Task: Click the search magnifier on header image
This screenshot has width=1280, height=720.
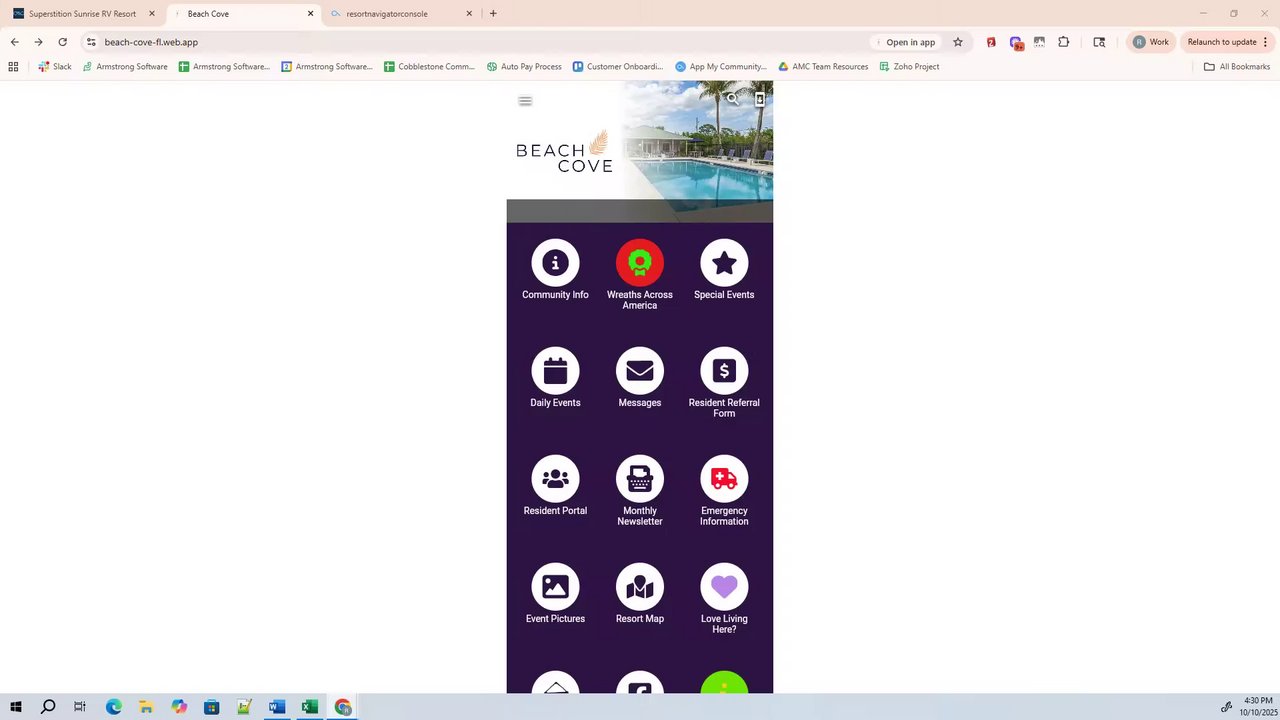Action: click(x=733, y=99)
